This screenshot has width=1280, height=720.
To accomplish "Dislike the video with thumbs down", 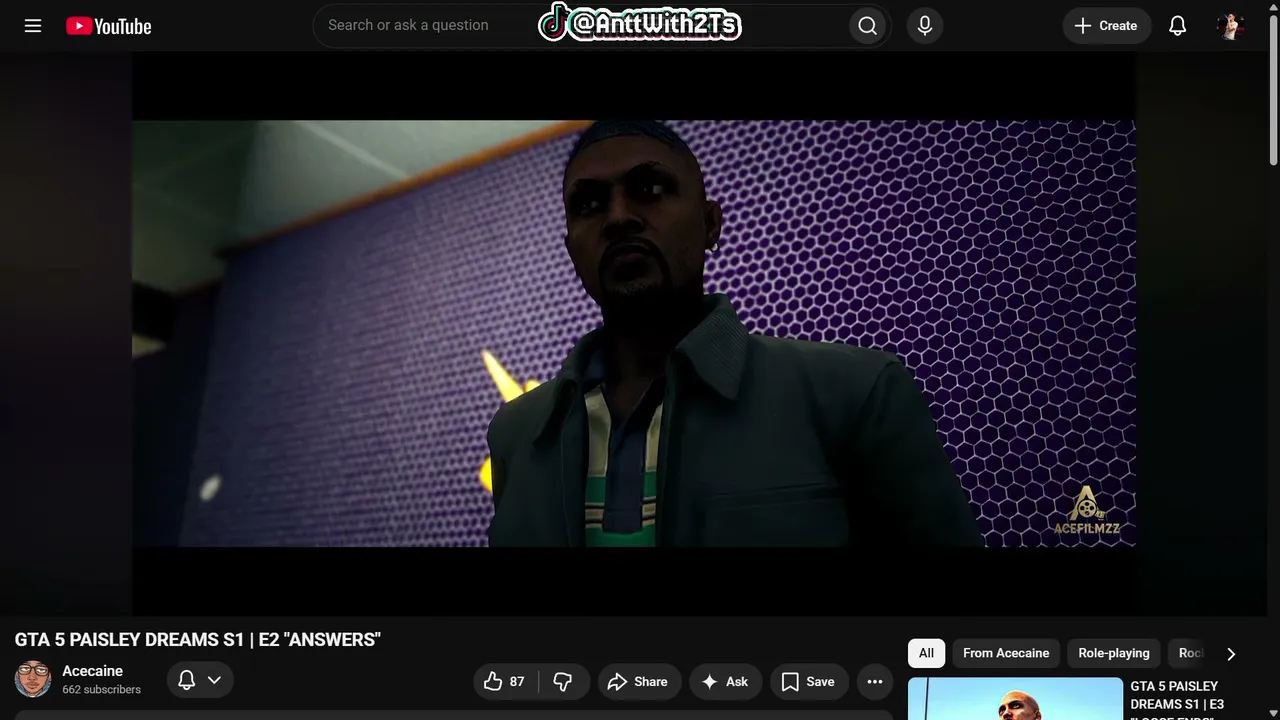I will click(x=563, y=681).
